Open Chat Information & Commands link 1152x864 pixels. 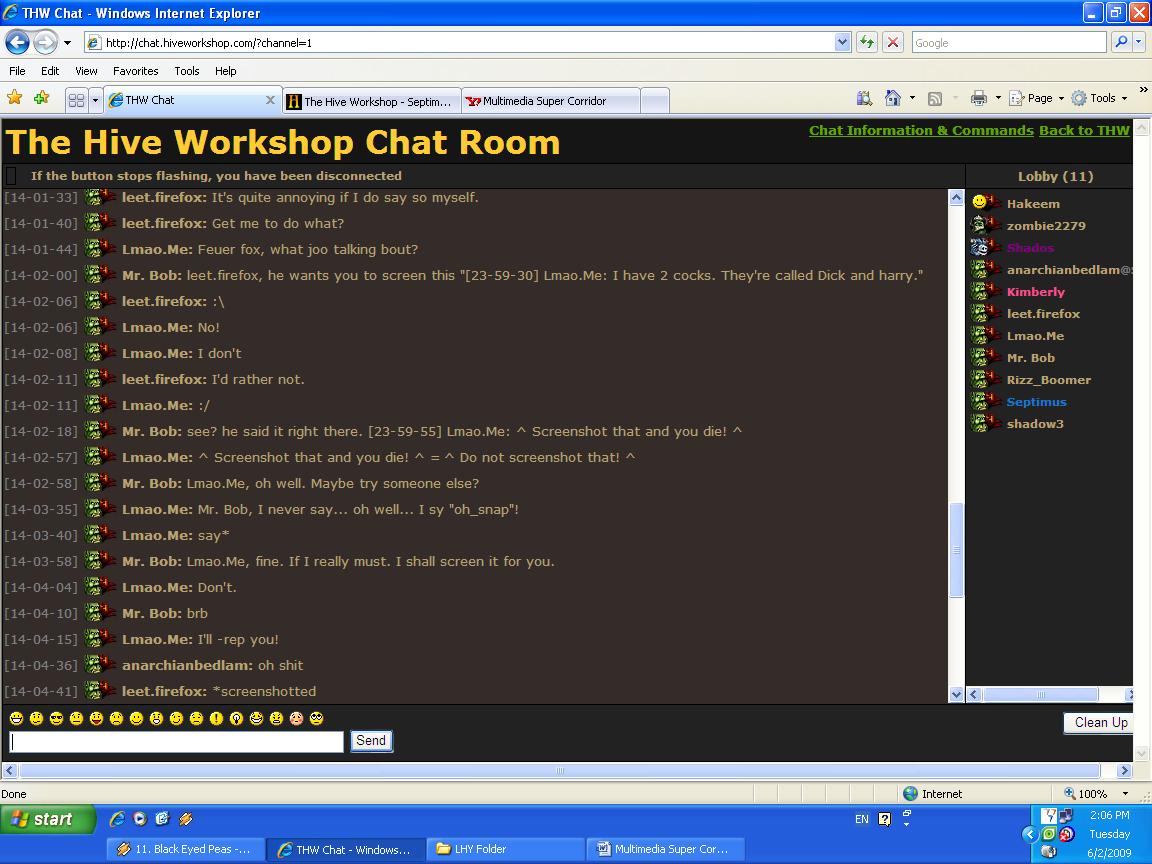click(921, 130)
